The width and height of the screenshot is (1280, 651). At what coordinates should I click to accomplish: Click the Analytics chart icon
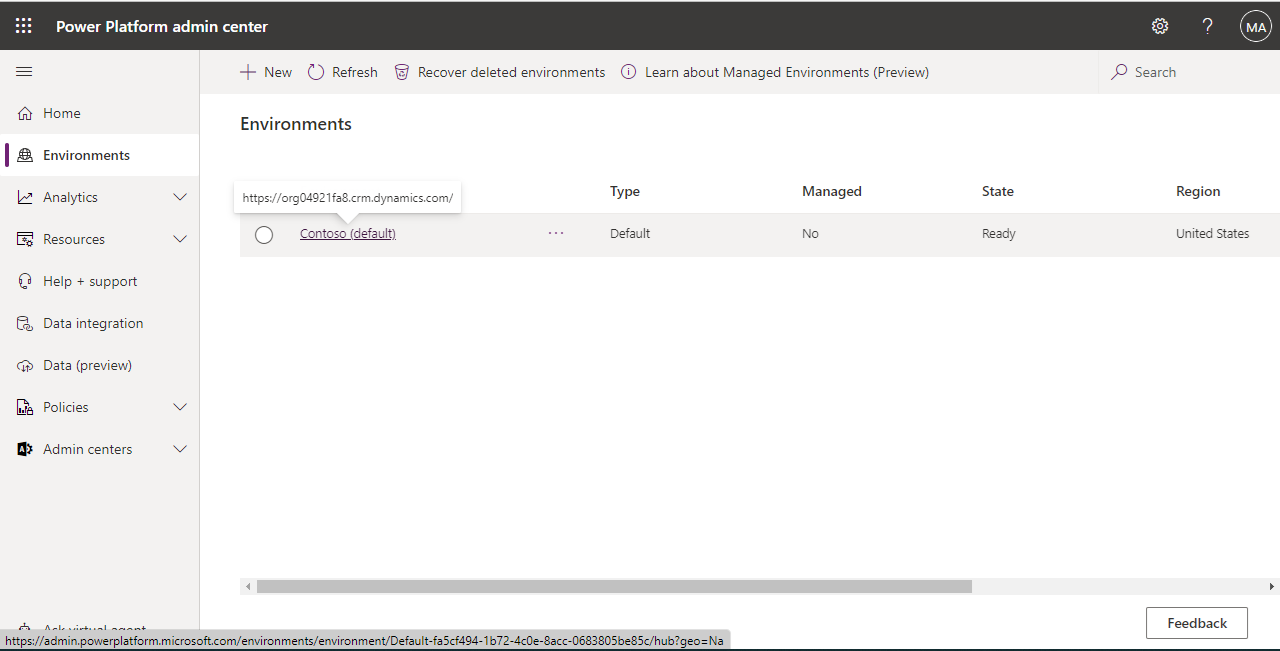click(x=25, y=197)
